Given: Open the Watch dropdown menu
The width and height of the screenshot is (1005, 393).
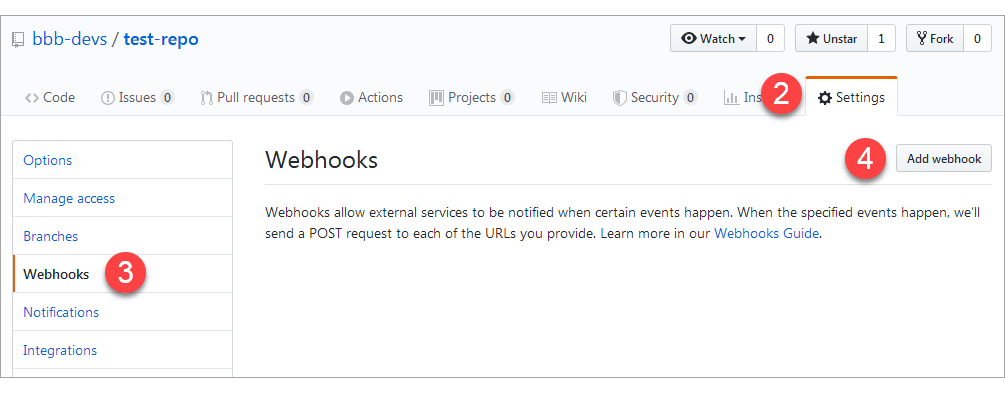Looking at the screenshot, I should point(713,38).
